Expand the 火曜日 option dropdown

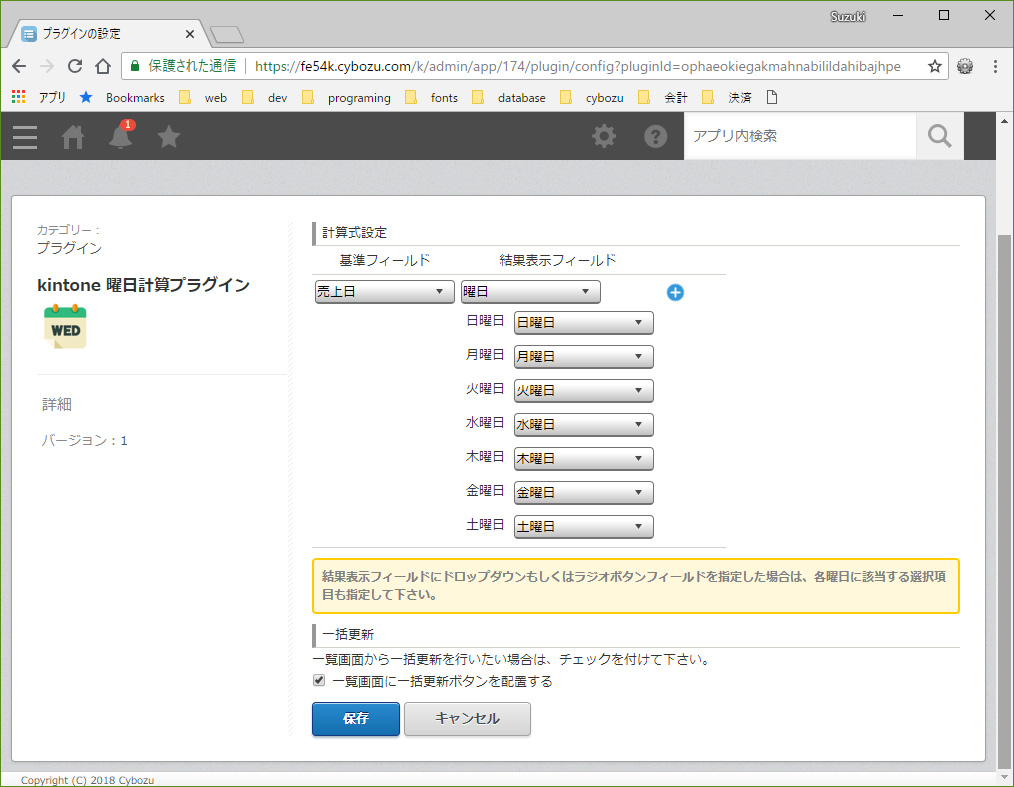[583, 391]
